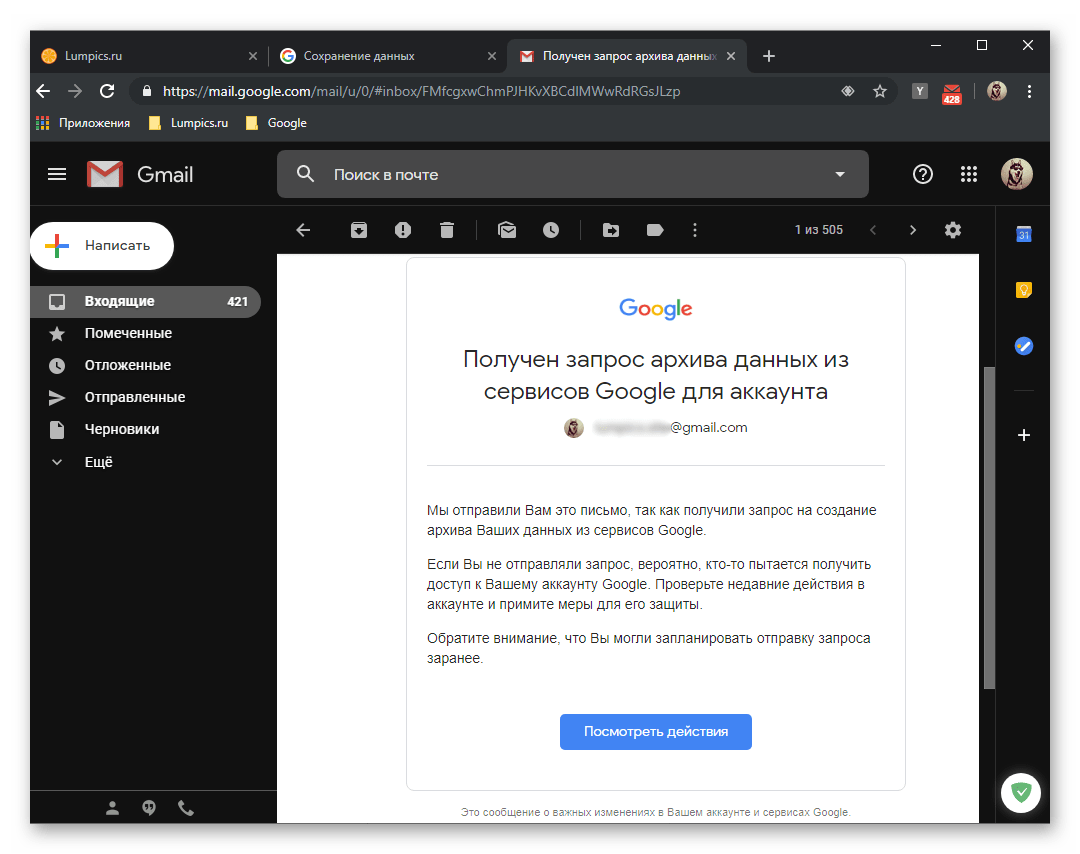Open the Labels tag icon
The image size is (1080, 854).
[655, 230]
